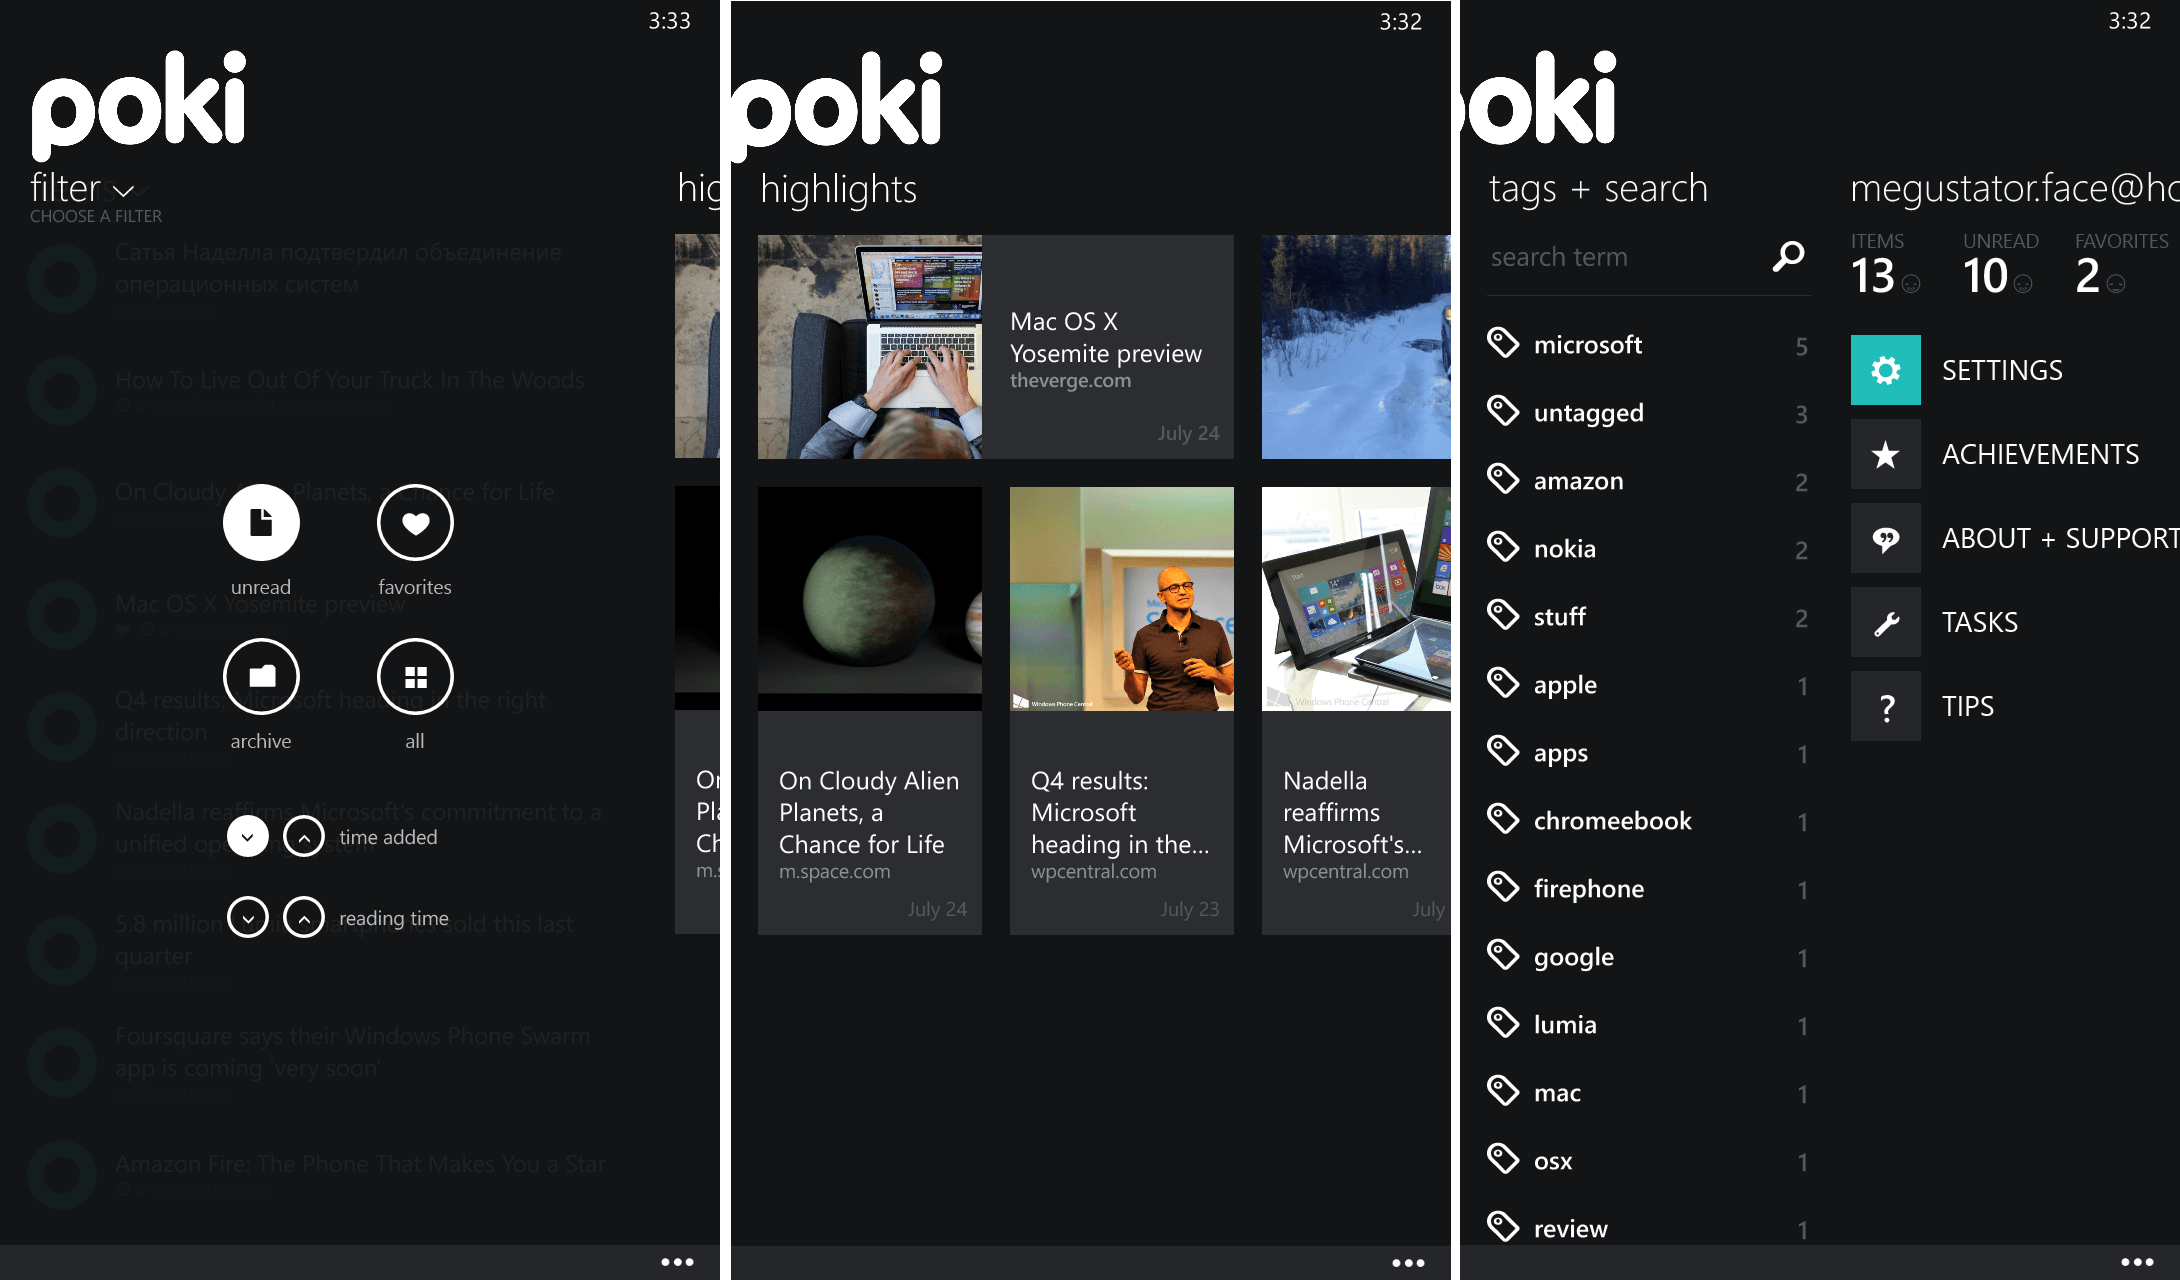Open the amazon tag icon
The height and width of the screenshot is (1280, 2180).
click(x=1503, y=478)
